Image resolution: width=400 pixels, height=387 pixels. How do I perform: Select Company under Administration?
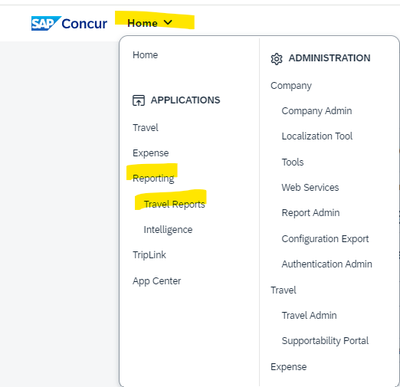[x=291, y=86]
